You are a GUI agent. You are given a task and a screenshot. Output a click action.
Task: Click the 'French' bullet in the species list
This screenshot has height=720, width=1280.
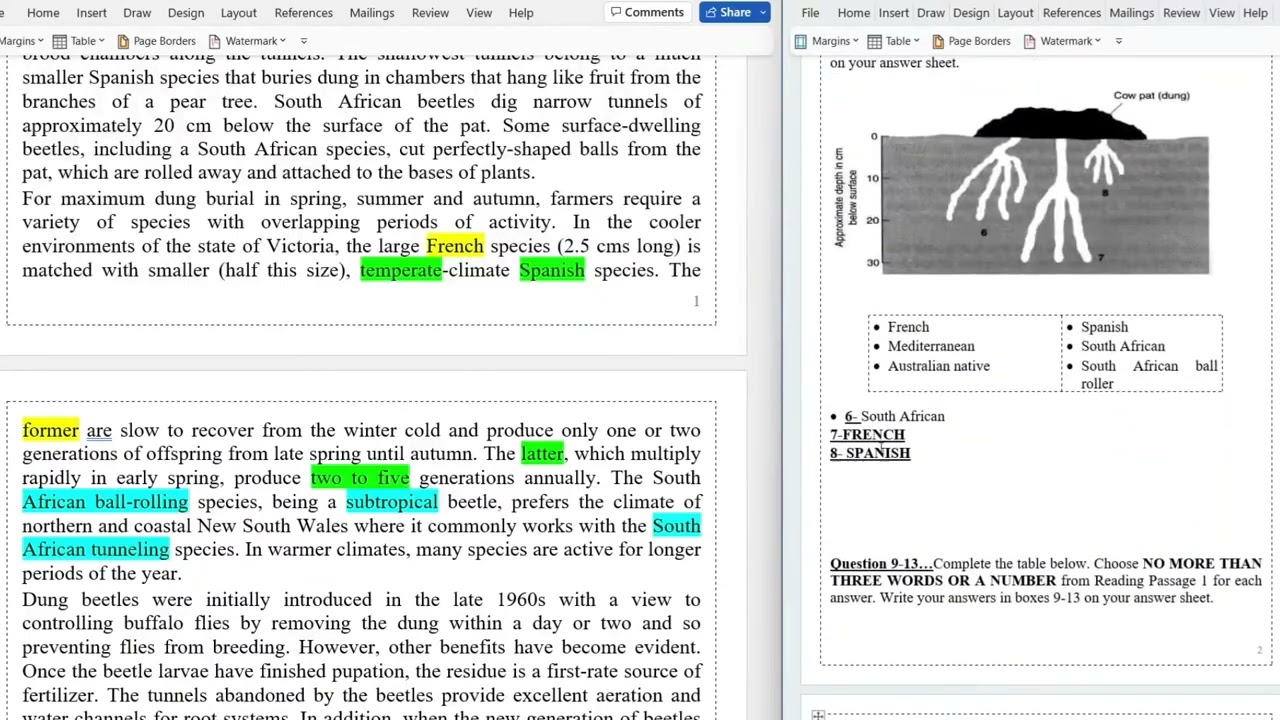pyautogui.click(x=908, y=327)
